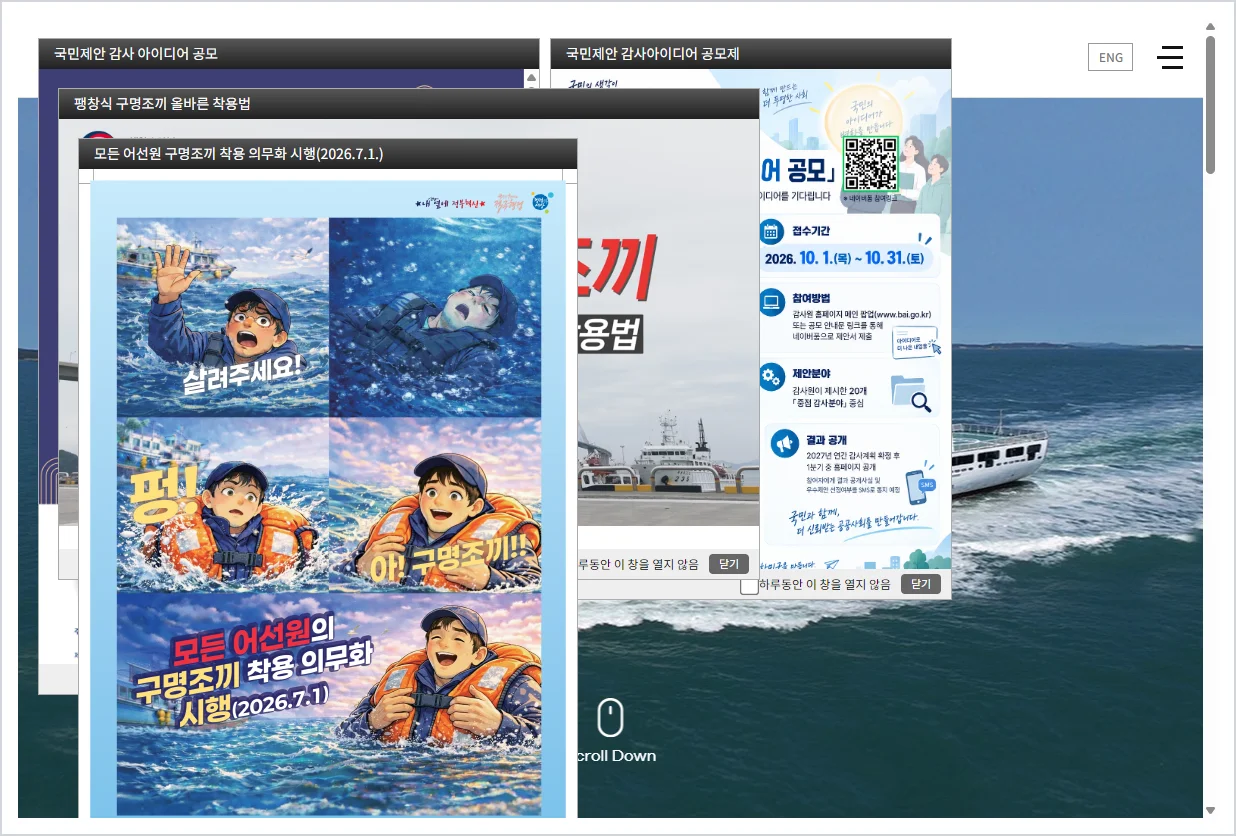The width and height of the screenshot is (1236, 836).
Task: Click the 아이디어로 cursor graphic in 참여방법 card
Action: click(917, 342)
